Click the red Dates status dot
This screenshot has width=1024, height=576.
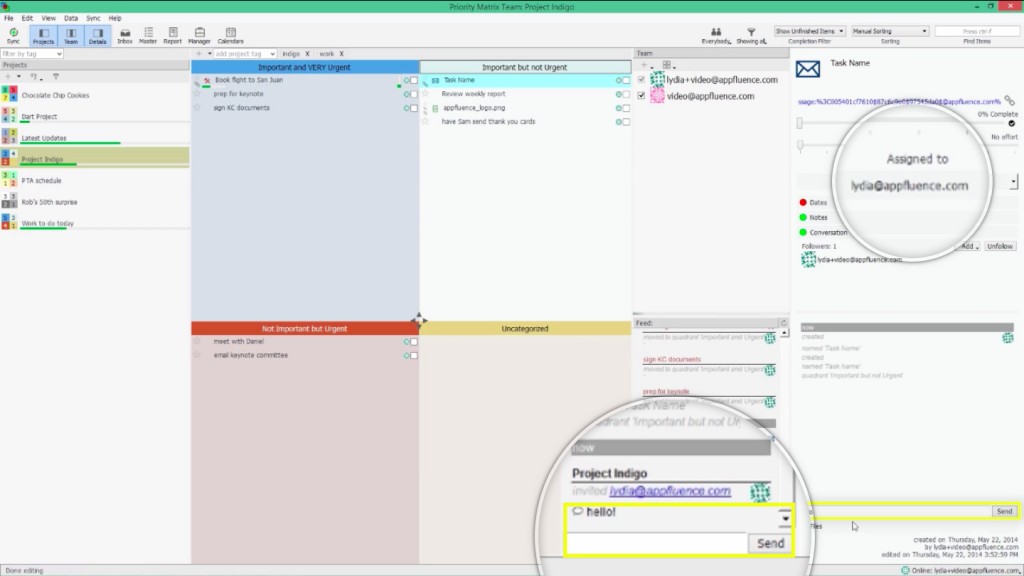[803, 202]
